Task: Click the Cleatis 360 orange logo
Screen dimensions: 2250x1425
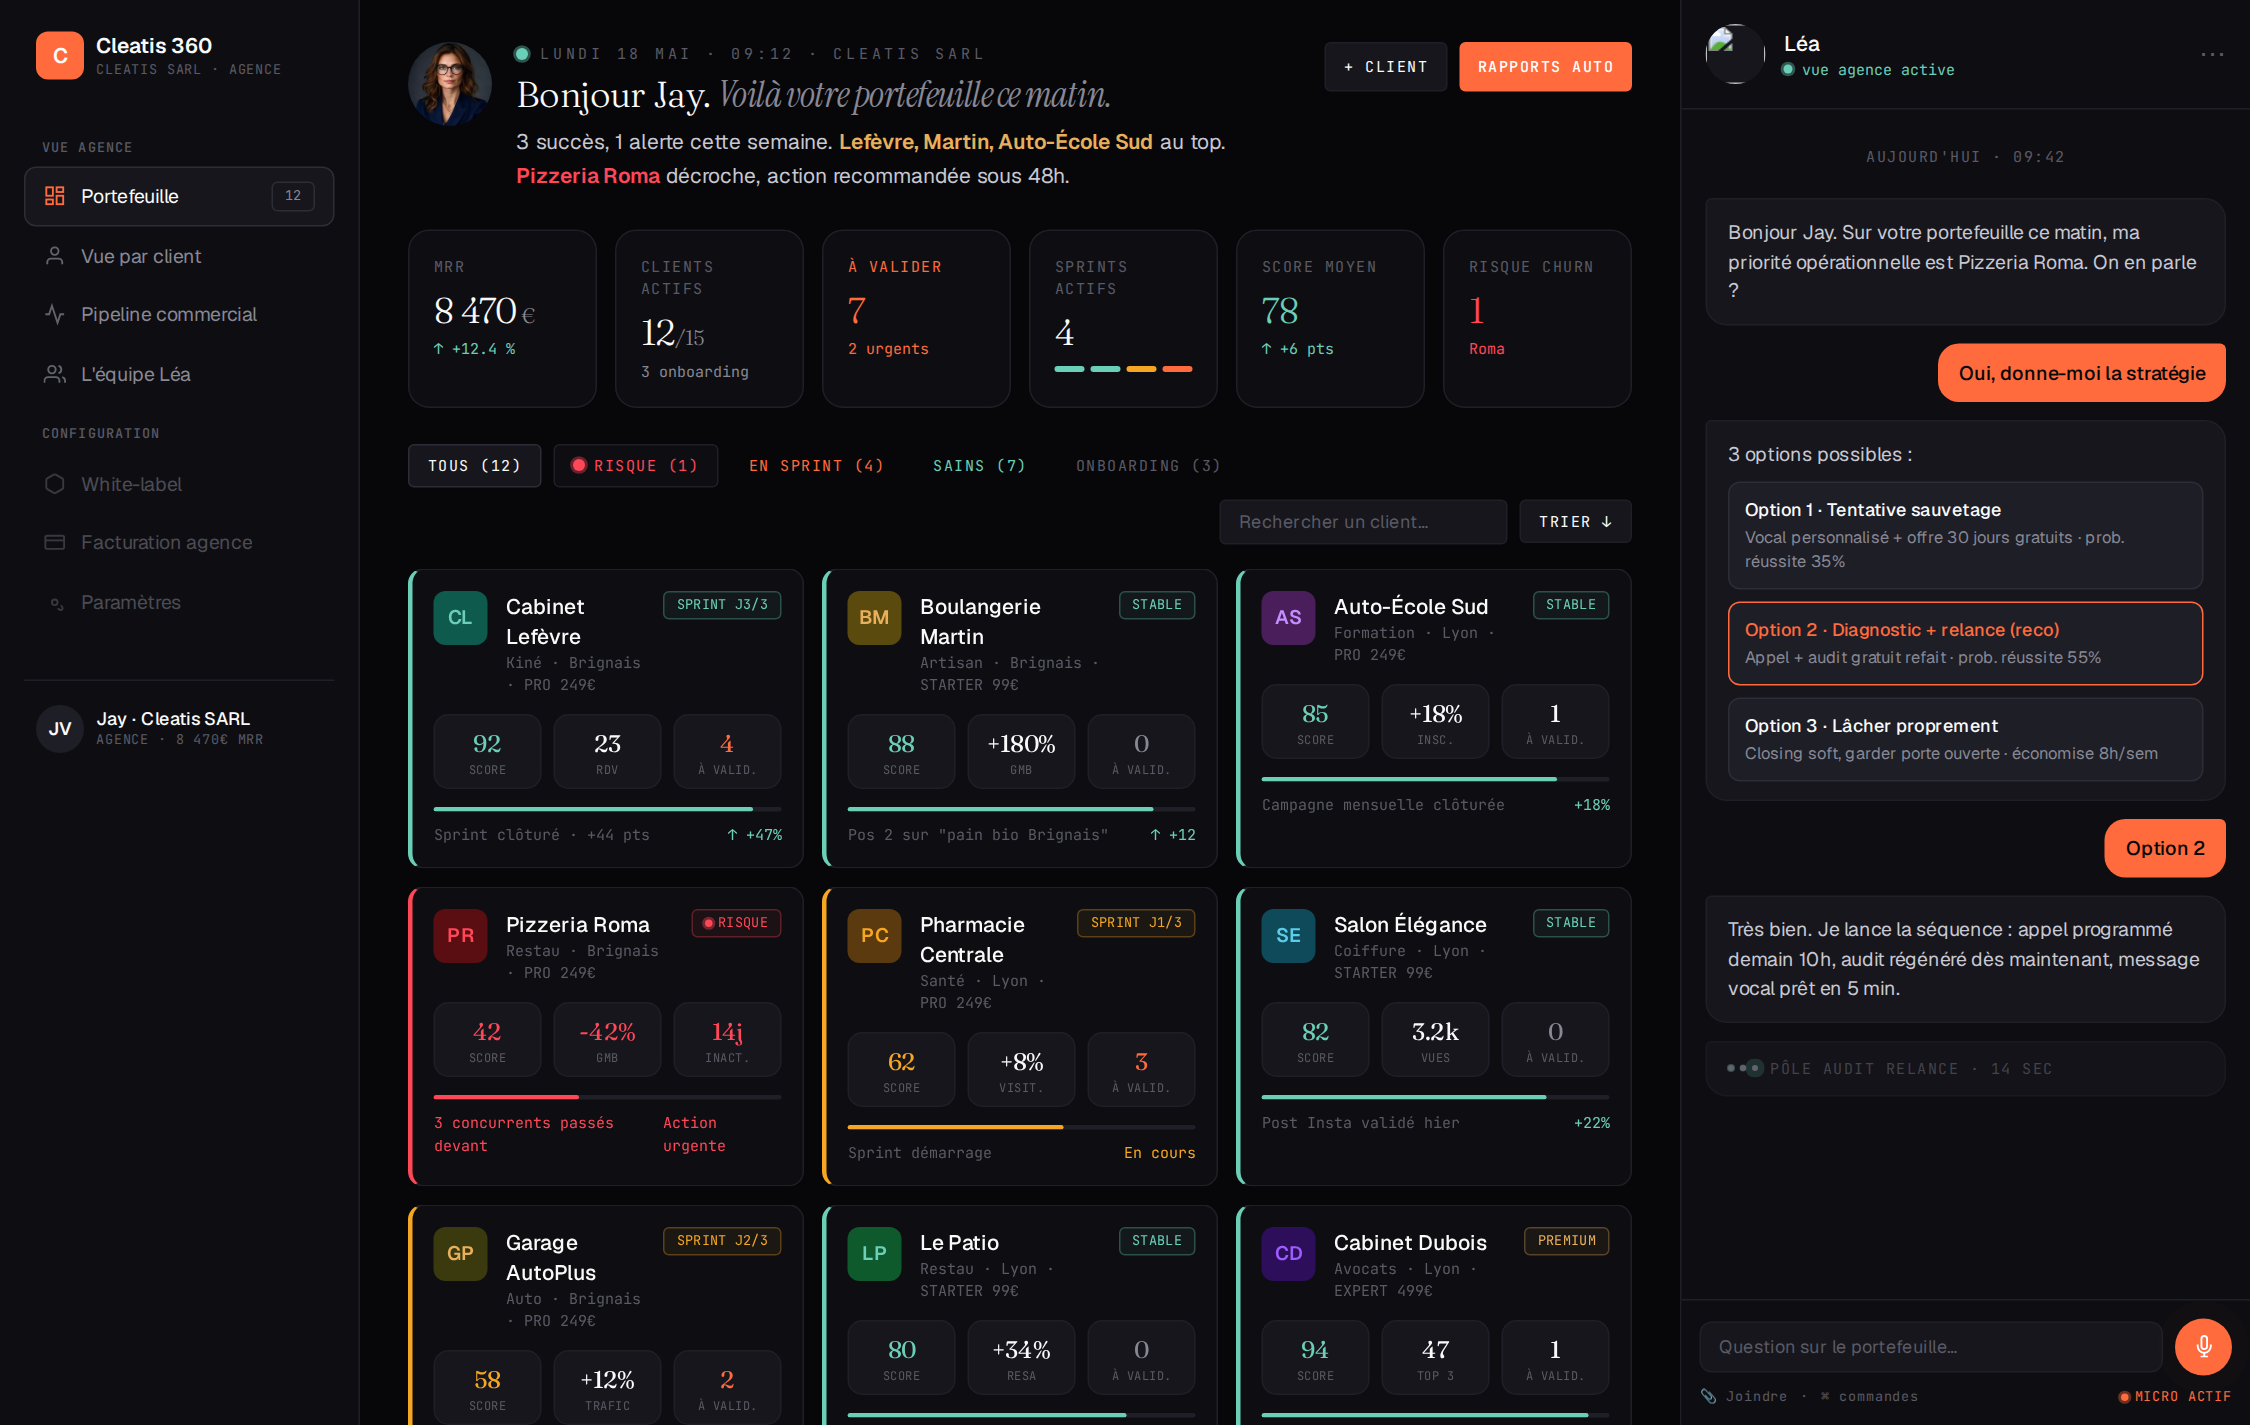Action: pos(60,55)
